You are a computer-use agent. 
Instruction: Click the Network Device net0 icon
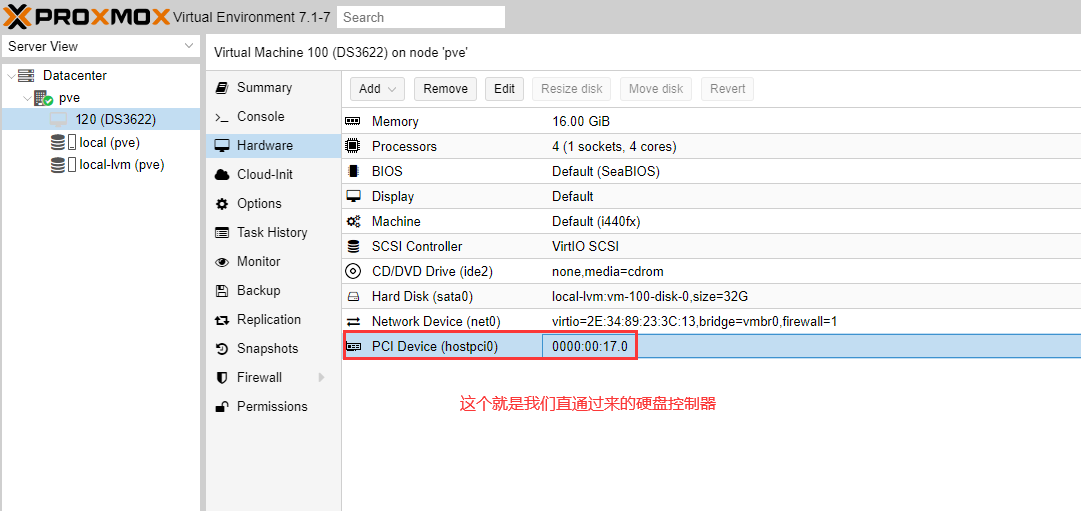[353, 322]
